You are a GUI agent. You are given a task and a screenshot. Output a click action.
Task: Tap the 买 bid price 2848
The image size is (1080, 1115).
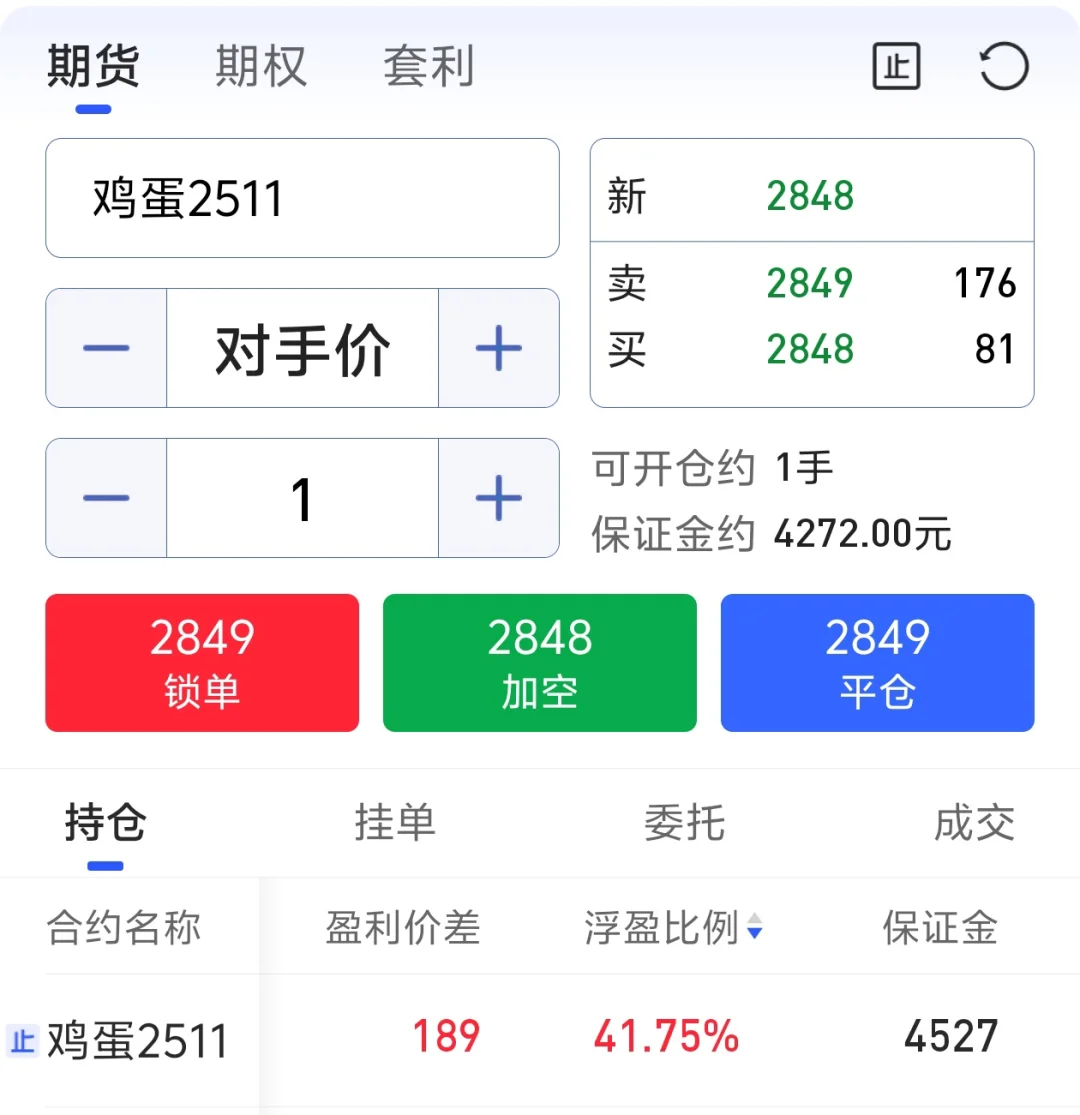click(810, 349)
